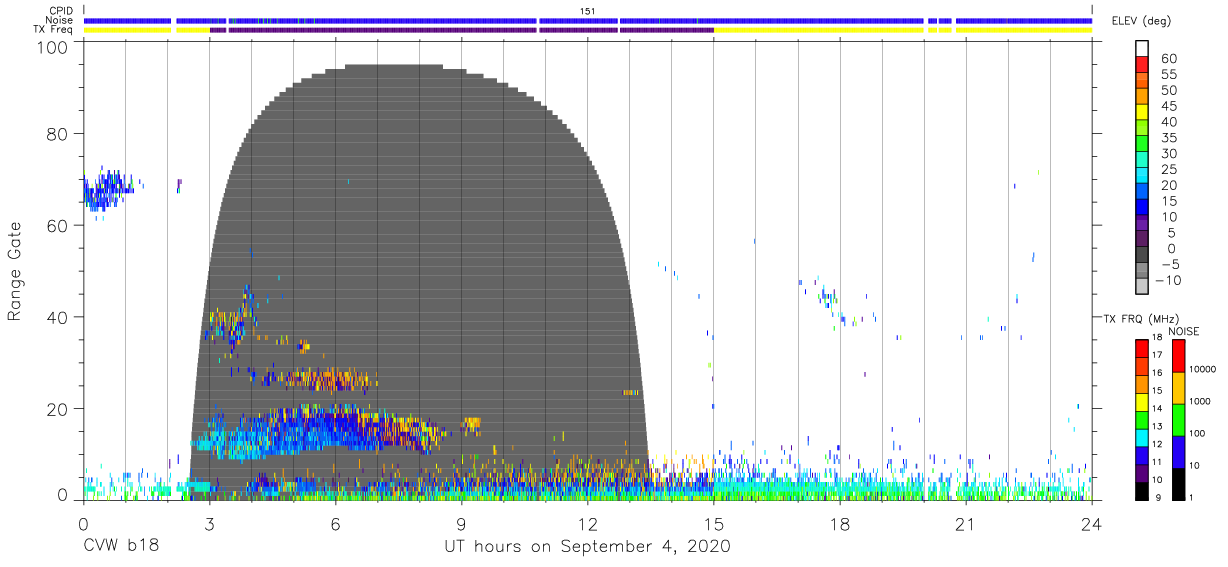Click the red segment of the ELEV color bar
This screenshot has width=1228, height=567.
[1141, 65]
